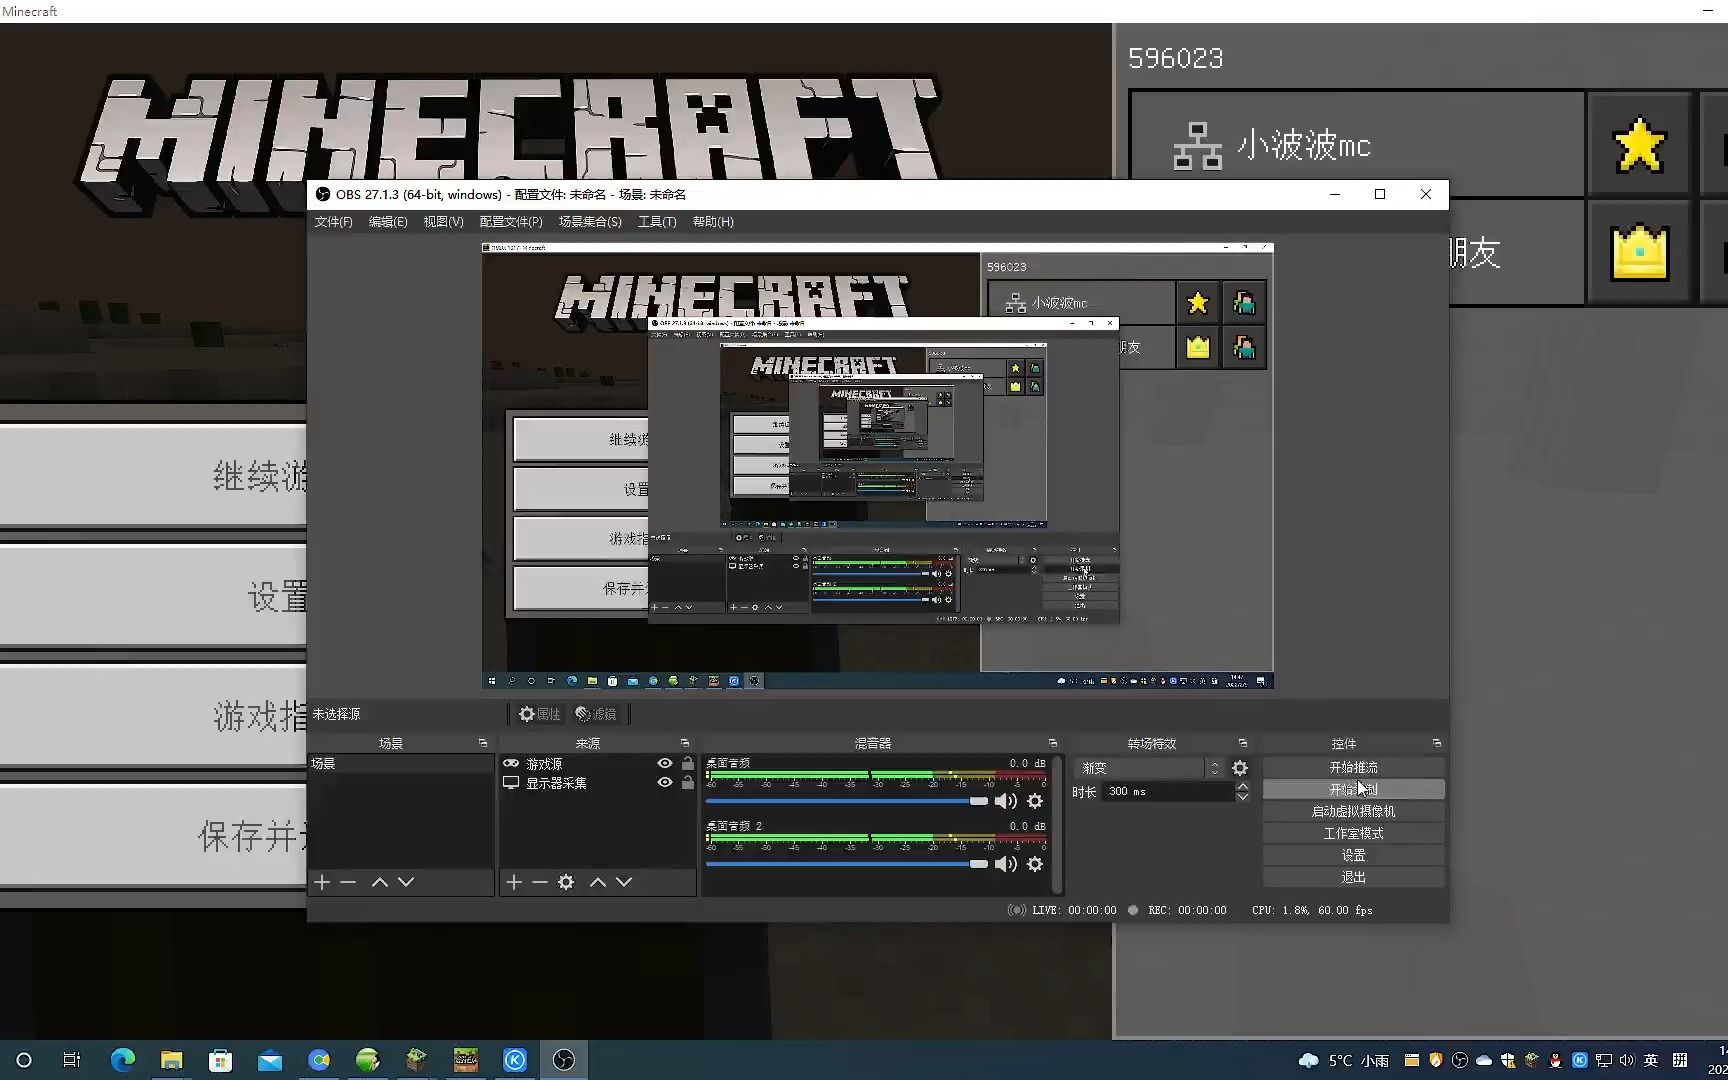Click the 桌面音频 2 volume slider
This screenshot has height=1080, width=1728.
[847, 864]
